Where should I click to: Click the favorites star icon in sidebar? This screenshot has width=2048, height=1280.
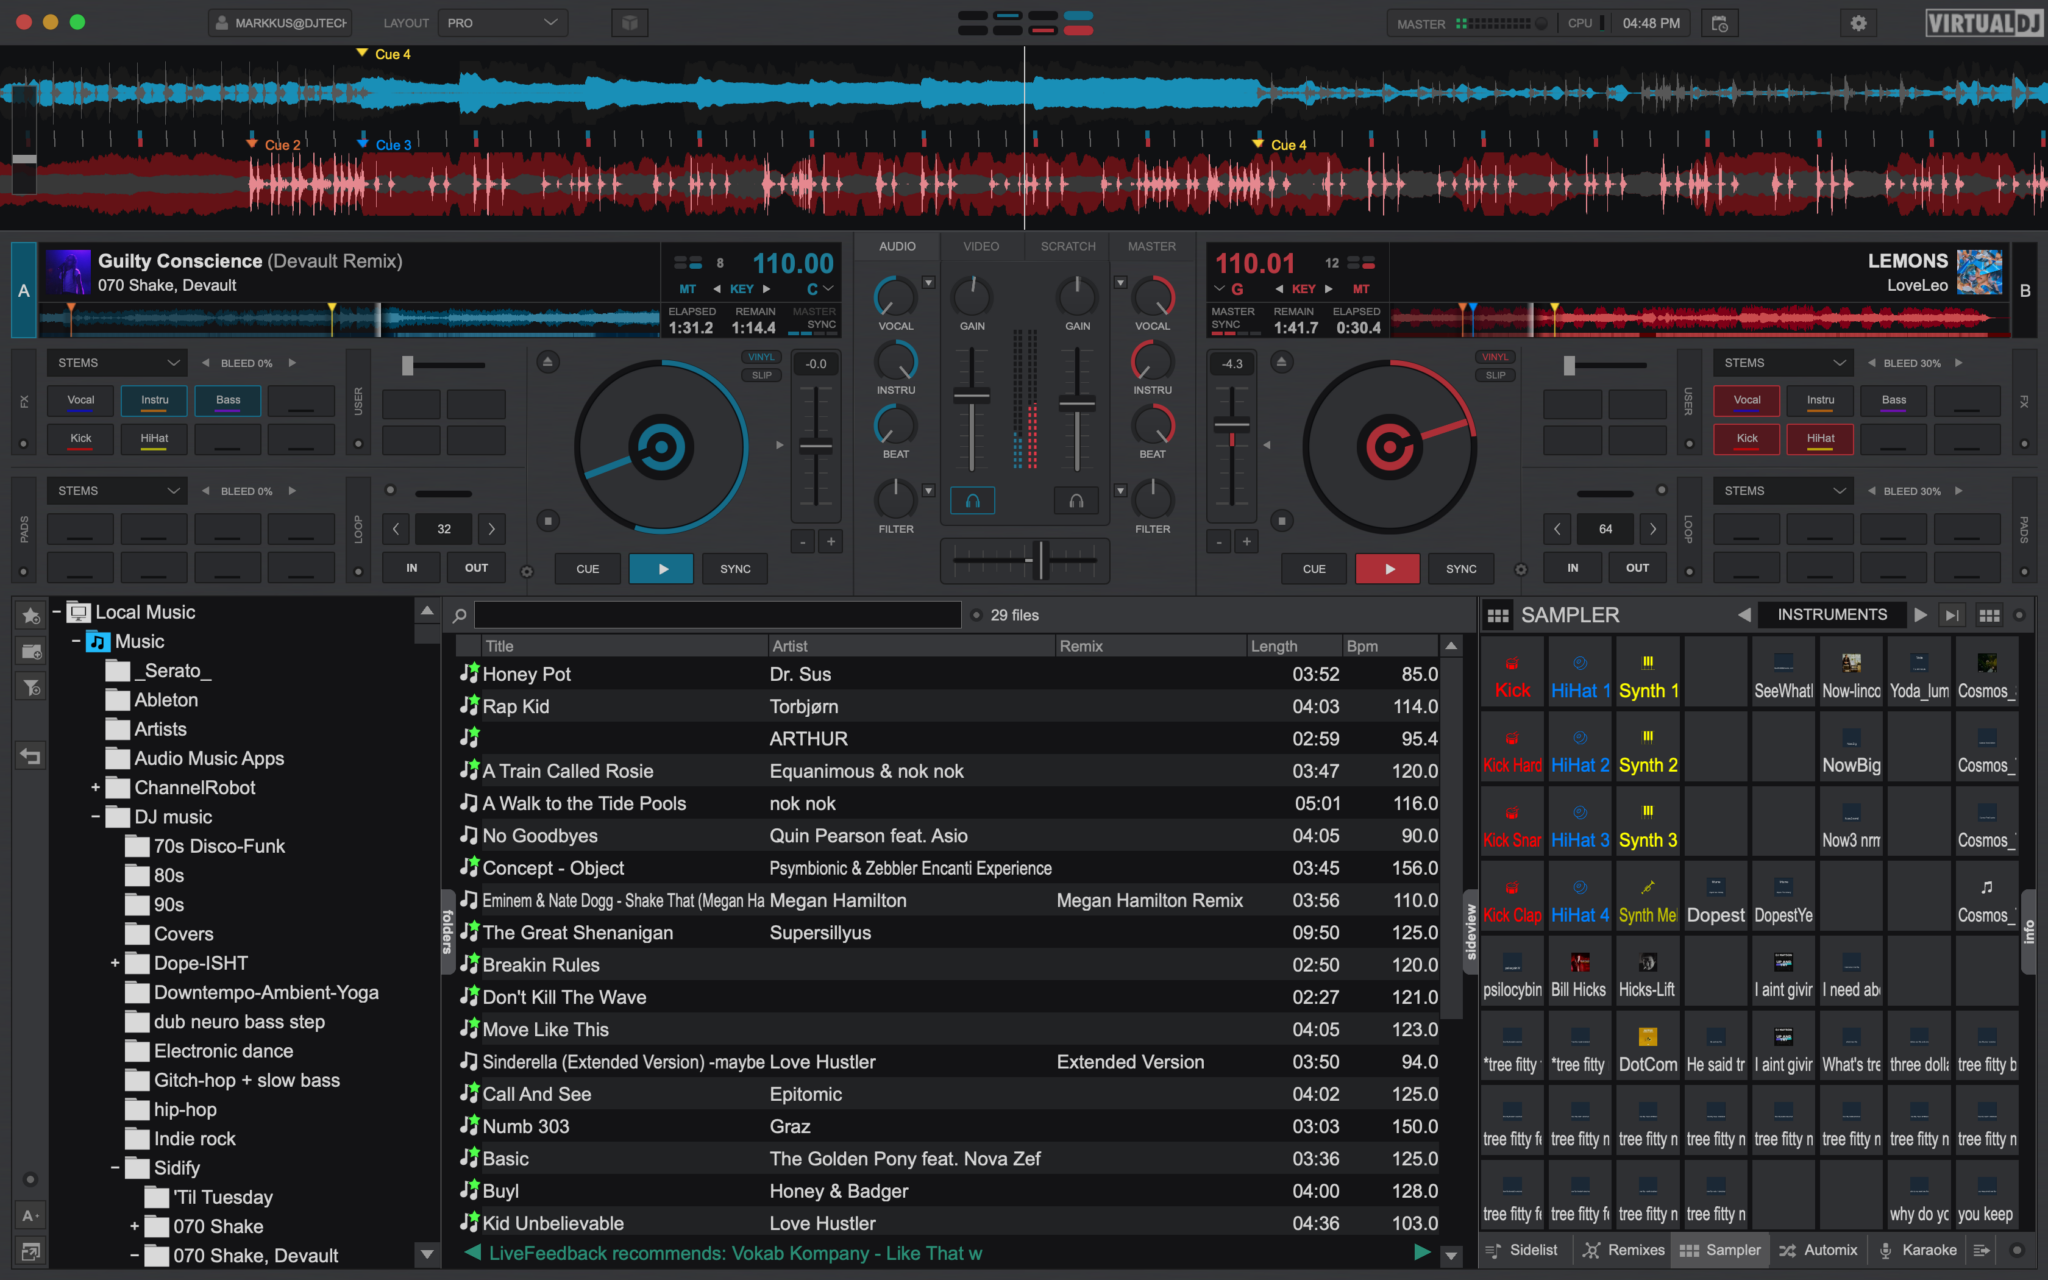click(x=29, y=615)
